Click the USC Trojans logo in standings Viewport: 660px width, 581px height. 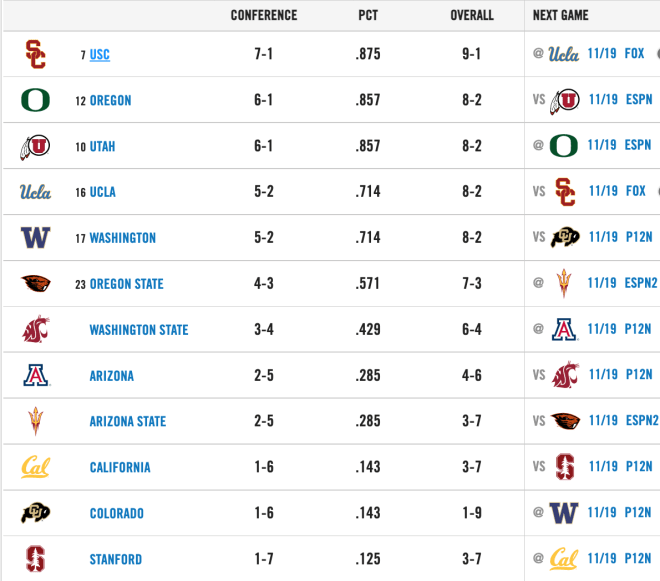pos(35,54)
